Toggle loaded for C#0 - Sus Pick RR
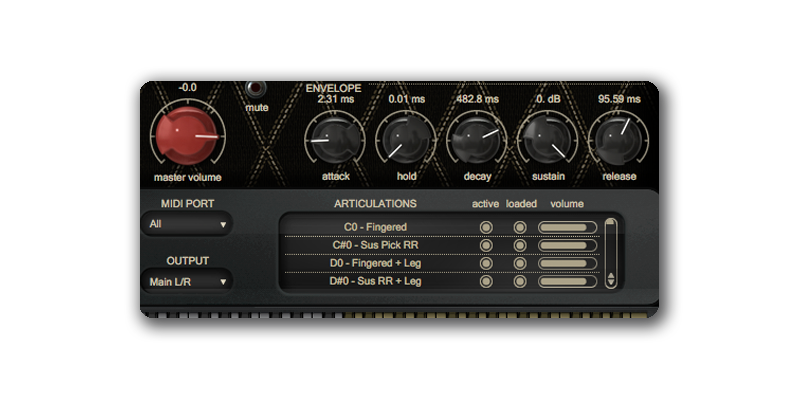The width and height of the screenshot is (800, 400). [x=520, y=245]
